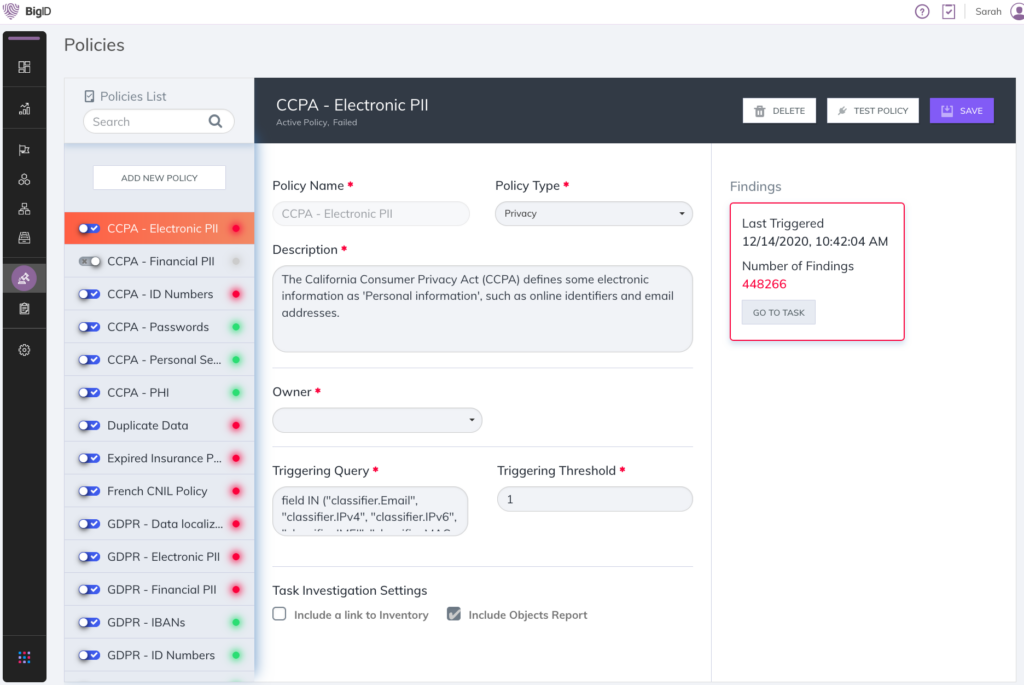This screenshot has width=1024, height=685.
Task: Click the Search policies input field
Action: tap(150, 121)
